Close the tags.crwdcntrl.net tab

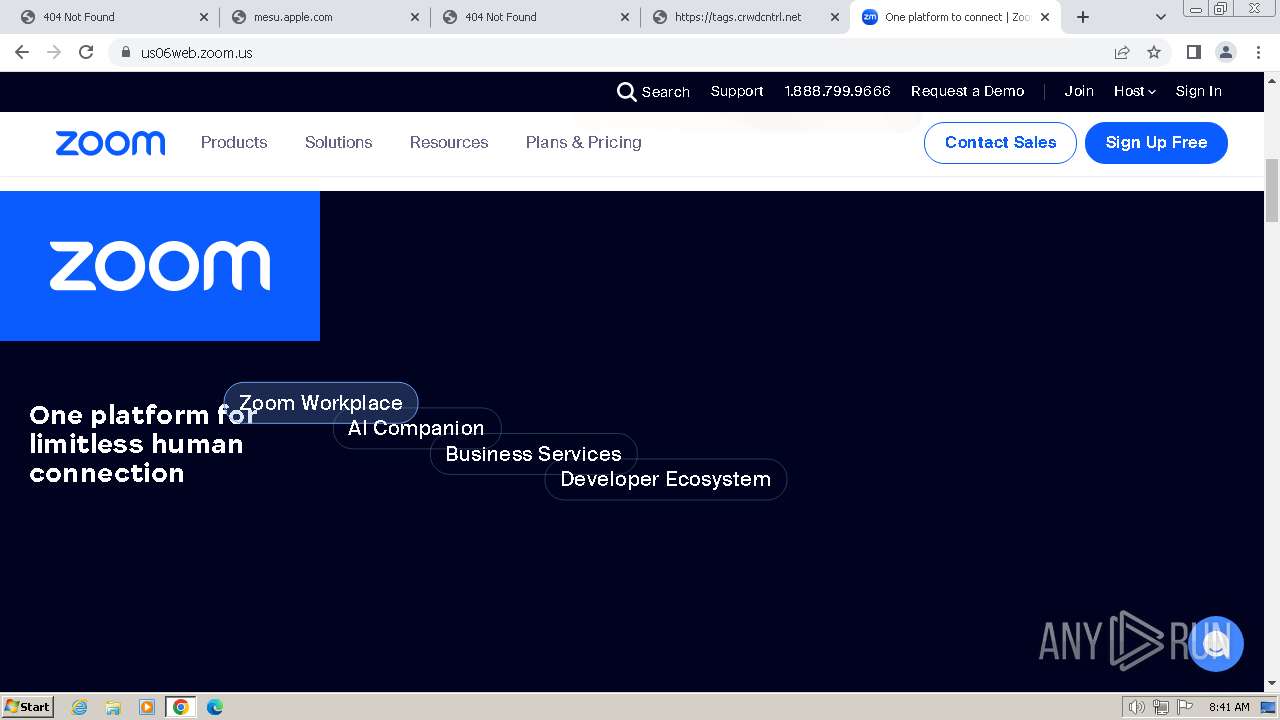[x=835, y=17]
